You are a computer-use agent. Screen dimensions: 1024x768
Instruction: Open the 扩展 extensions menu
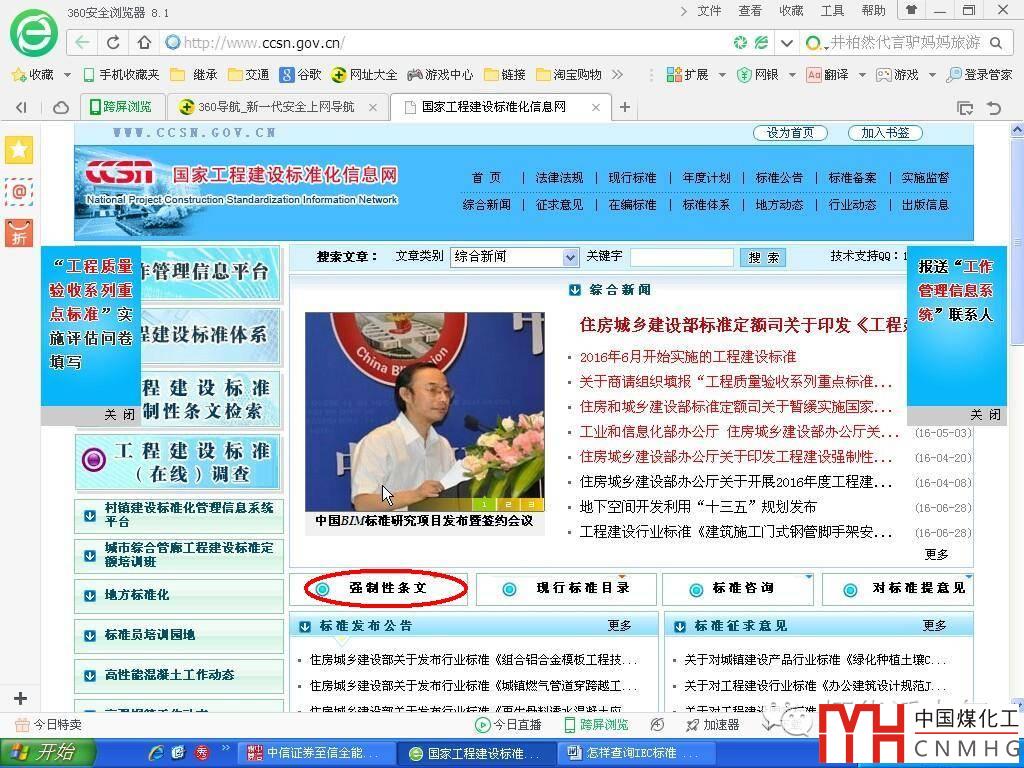click(696, 74)
